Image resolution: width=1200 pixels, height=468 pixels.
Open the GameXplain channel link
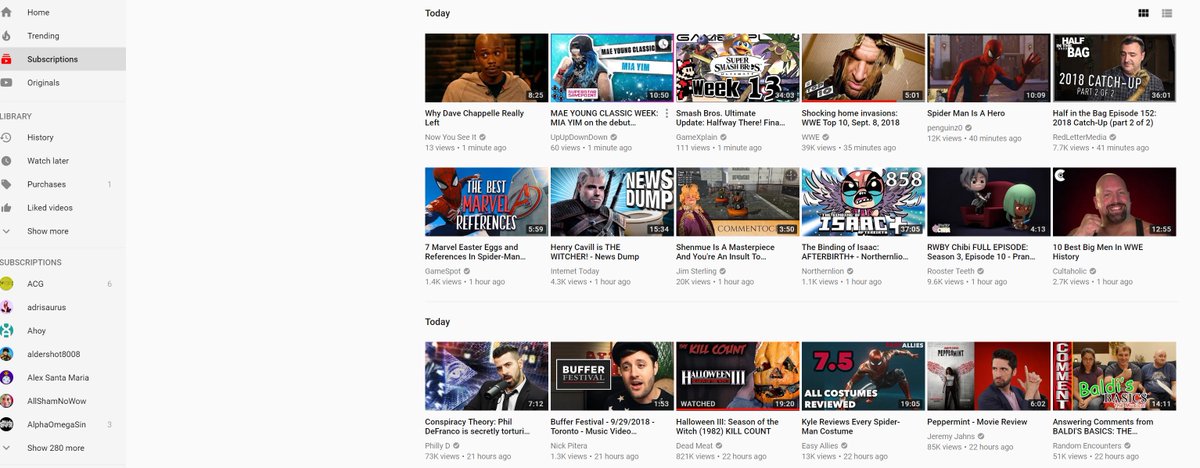coord(697,136)
